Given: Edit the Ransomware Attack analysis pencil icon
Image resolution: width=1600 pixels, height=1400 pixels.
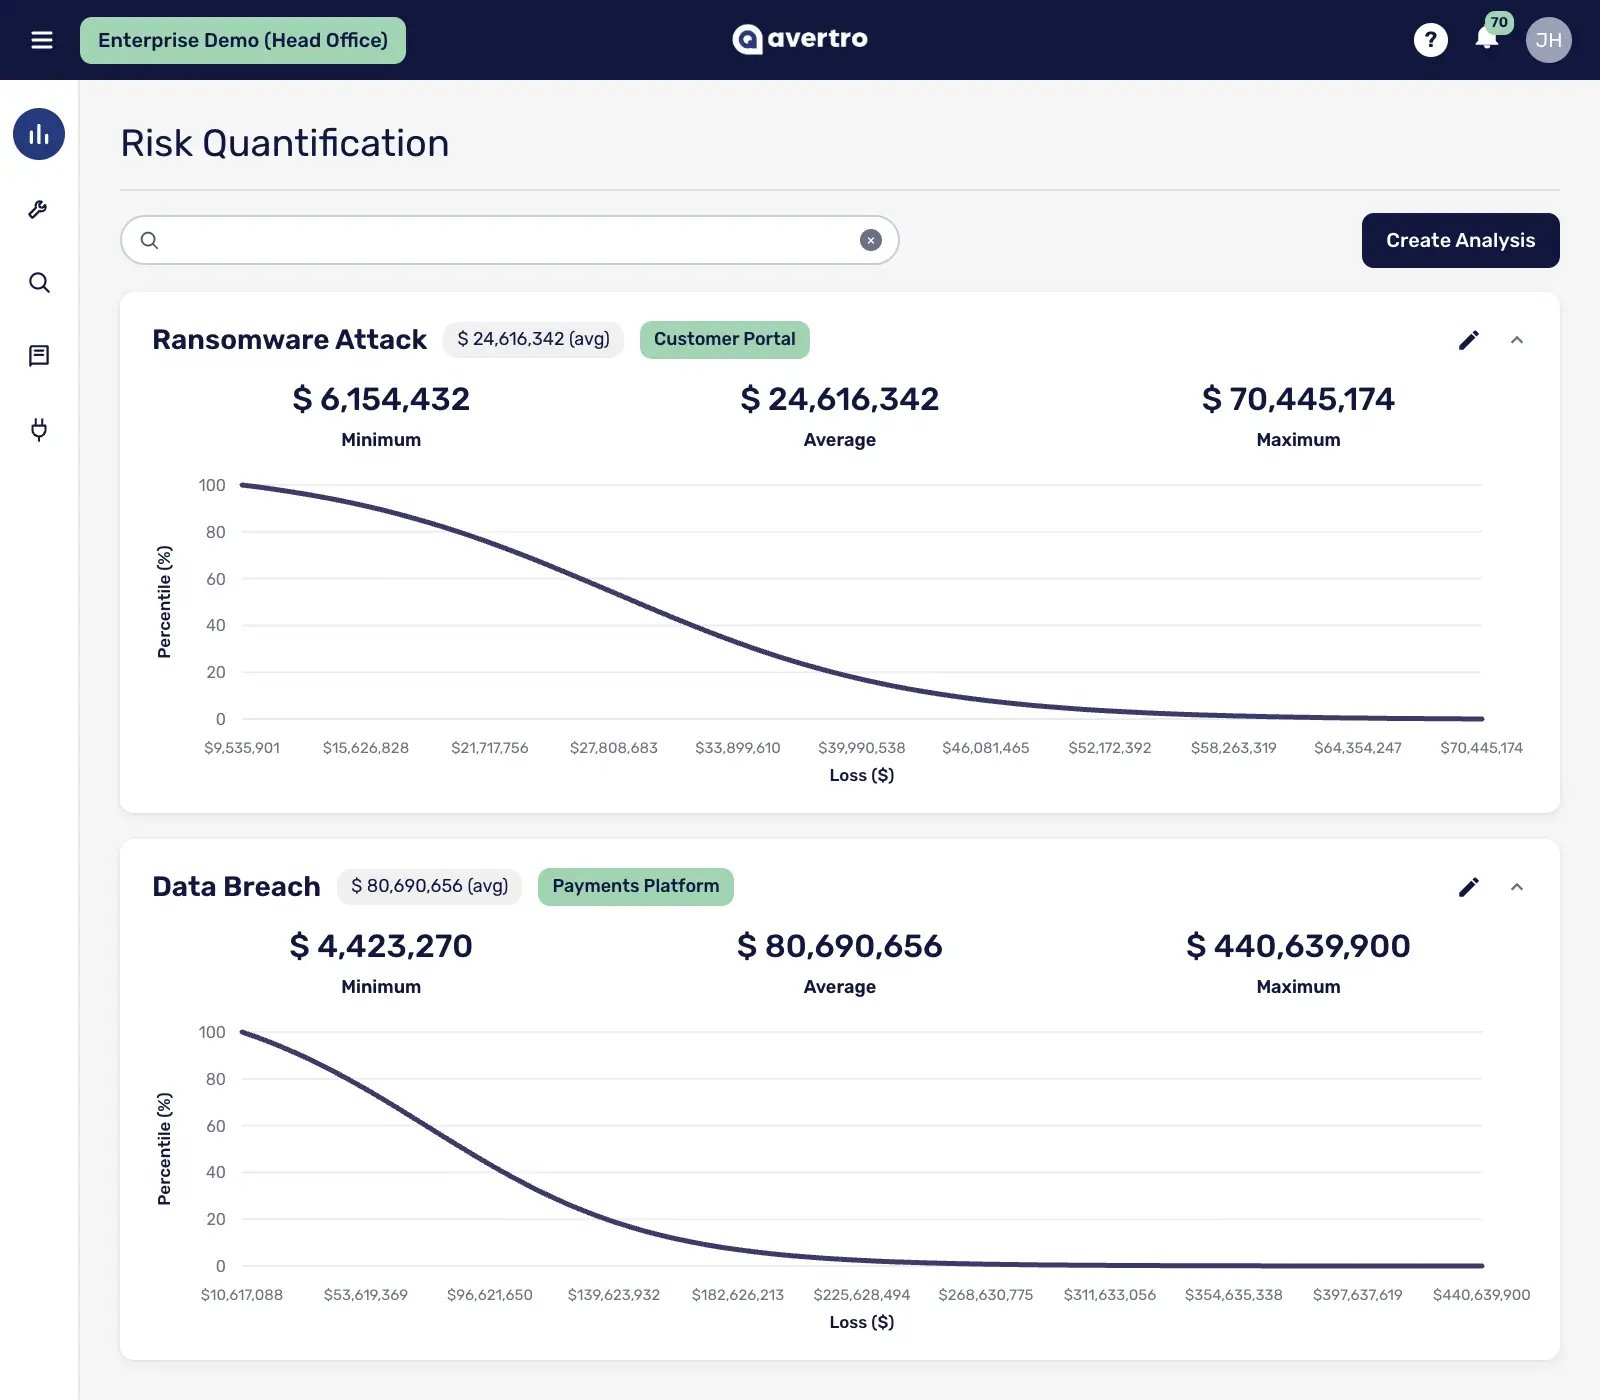Looking at the screenshot, I should (1468, 340).
